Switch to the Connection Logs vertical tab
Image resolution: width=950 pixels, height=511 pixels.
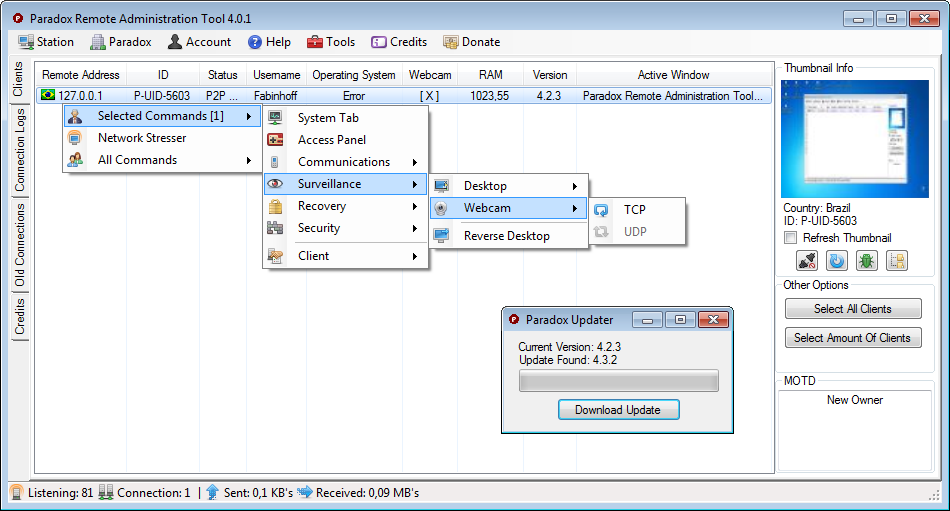pos(19,150)
